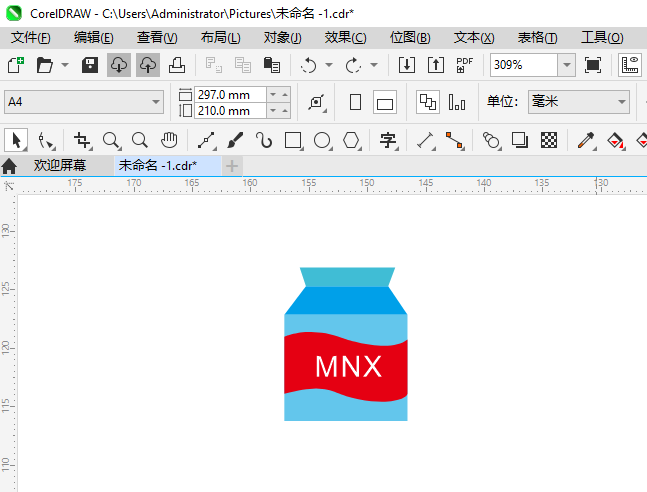Click the cloud download icon

click(x=119, y=65)
